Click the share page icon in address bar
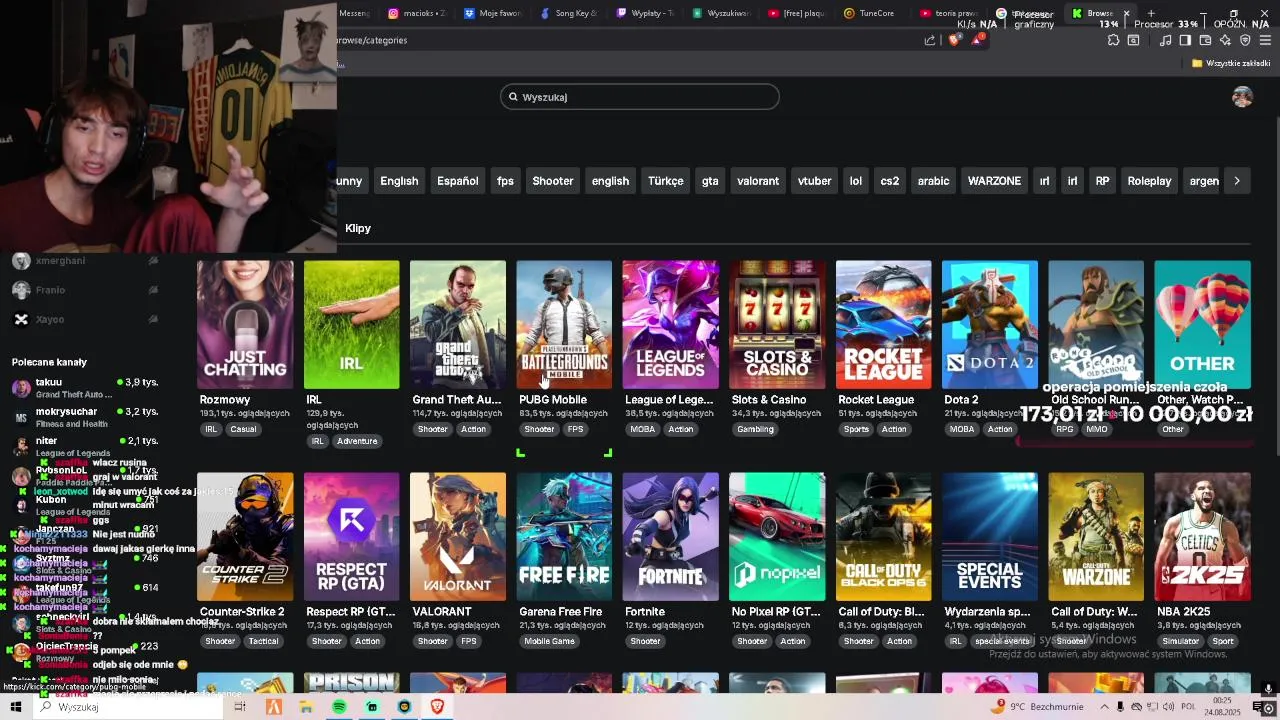This screenshot has width=1280, height=720. click(x=930, y=40)
